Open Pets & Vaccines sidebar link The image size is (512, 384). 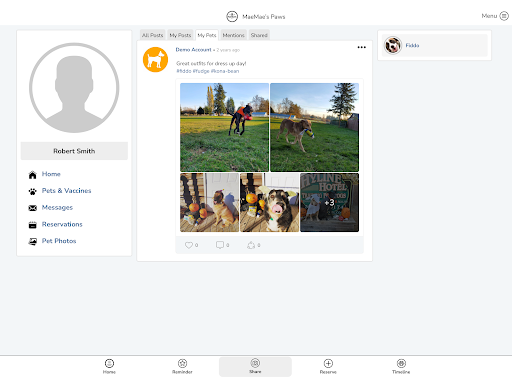66,191
